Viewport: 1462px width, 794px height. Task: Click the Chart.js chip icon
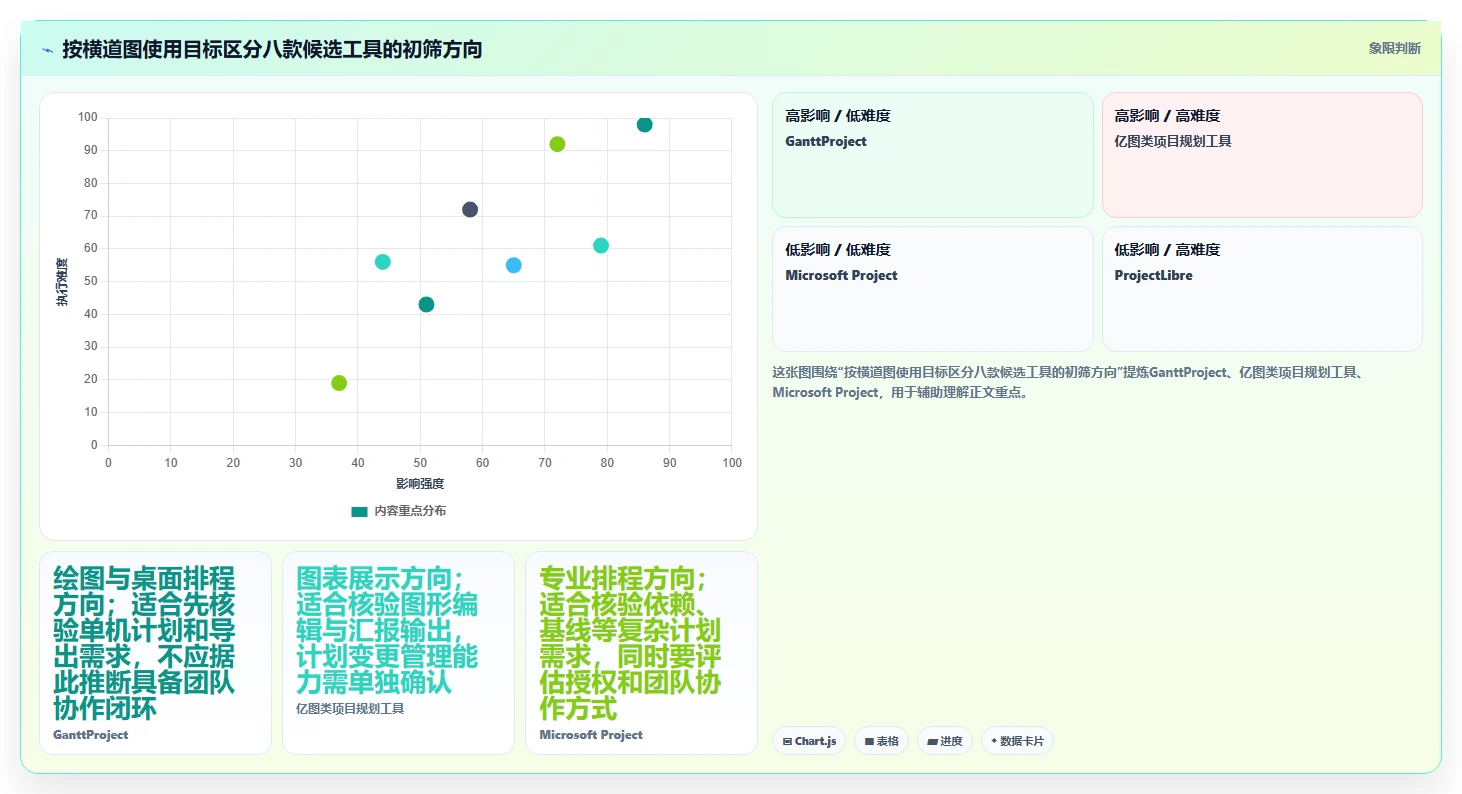pos(788,742)
